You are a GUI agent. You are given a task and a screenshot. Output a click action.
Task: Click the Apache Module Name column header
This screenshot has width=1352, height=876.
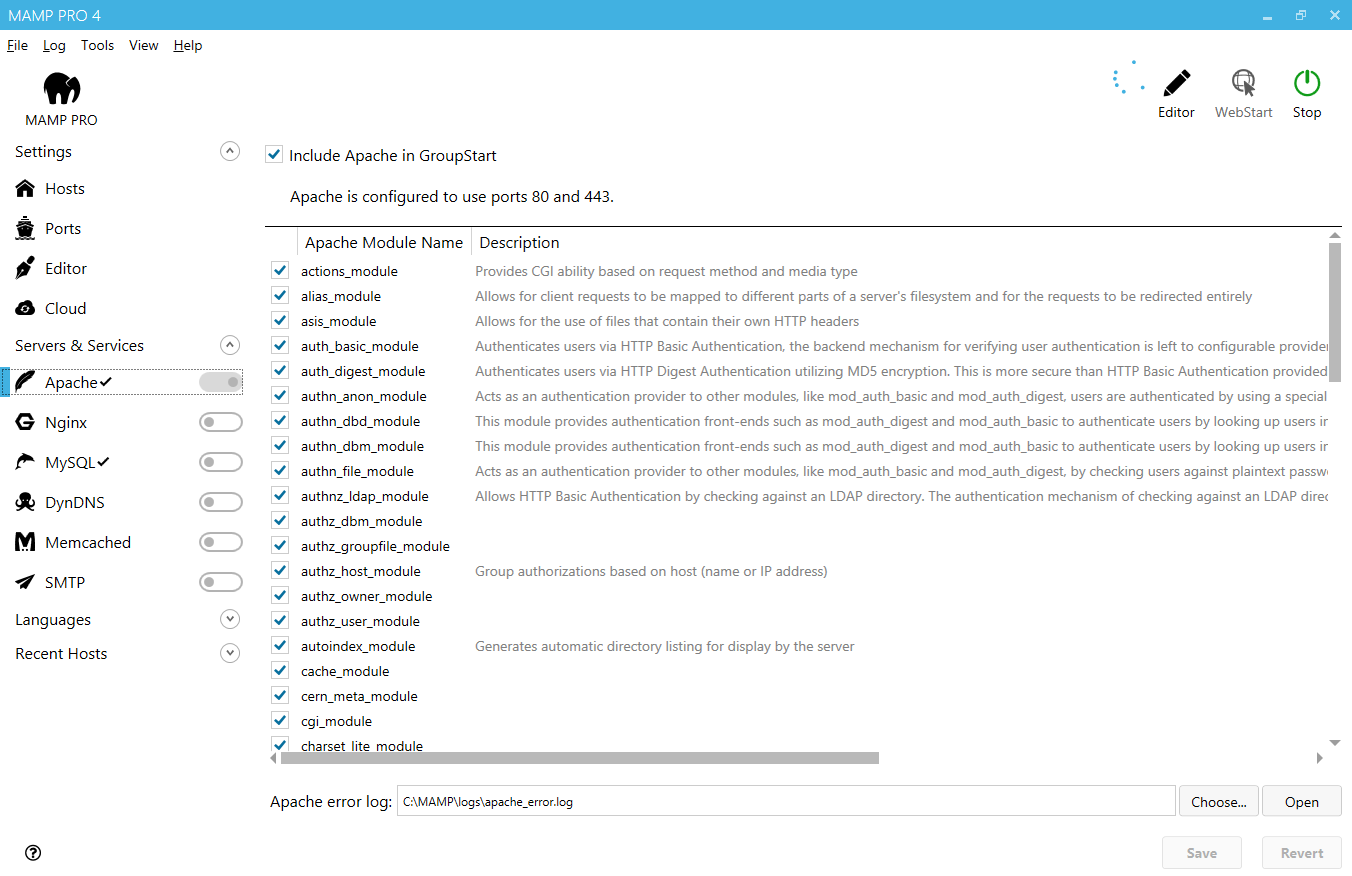[x=384, y=242]
